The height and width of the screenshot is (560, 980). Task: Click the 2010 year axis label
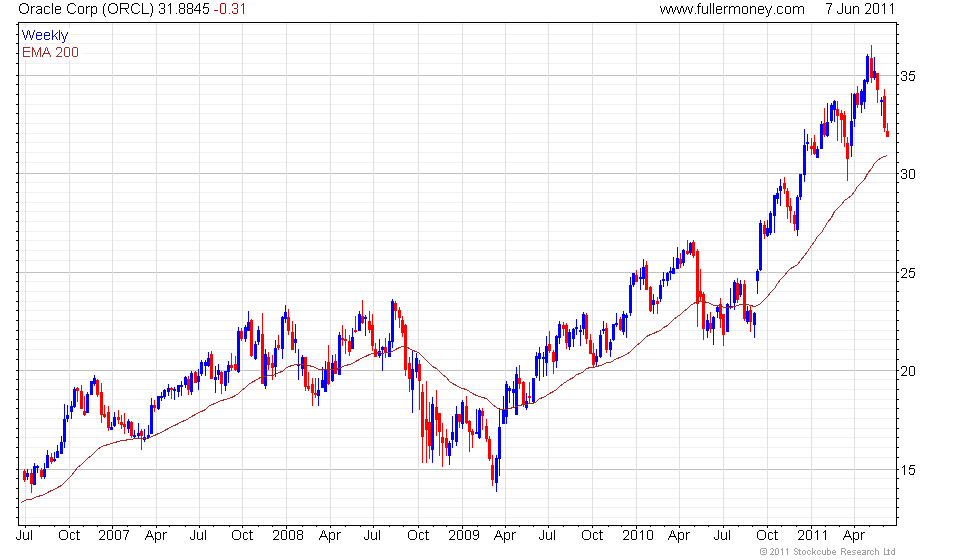click(638, 536)
